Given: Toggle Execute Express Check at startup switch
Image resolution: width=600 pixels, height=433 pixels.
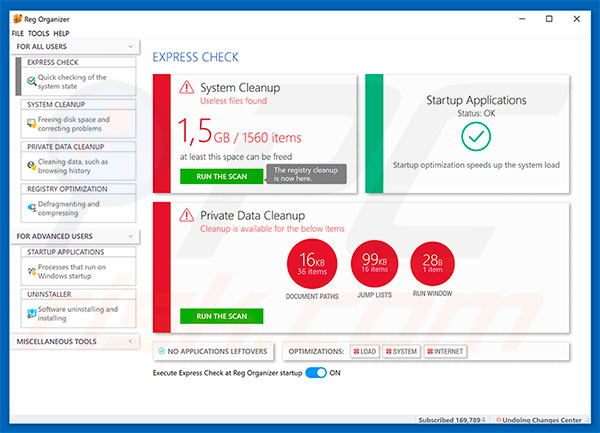Looking at the screenshot, I should point(316,373).
